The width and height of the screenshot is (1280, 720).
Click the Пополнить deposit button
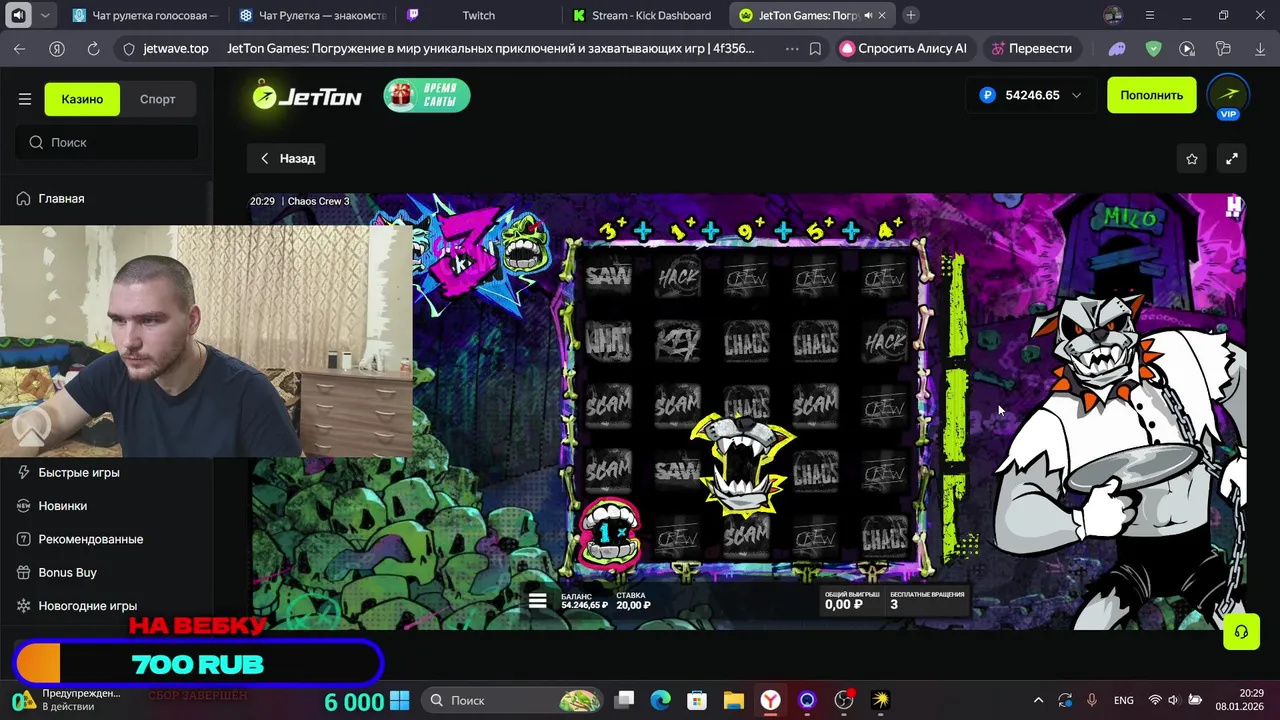[1151, 95]
